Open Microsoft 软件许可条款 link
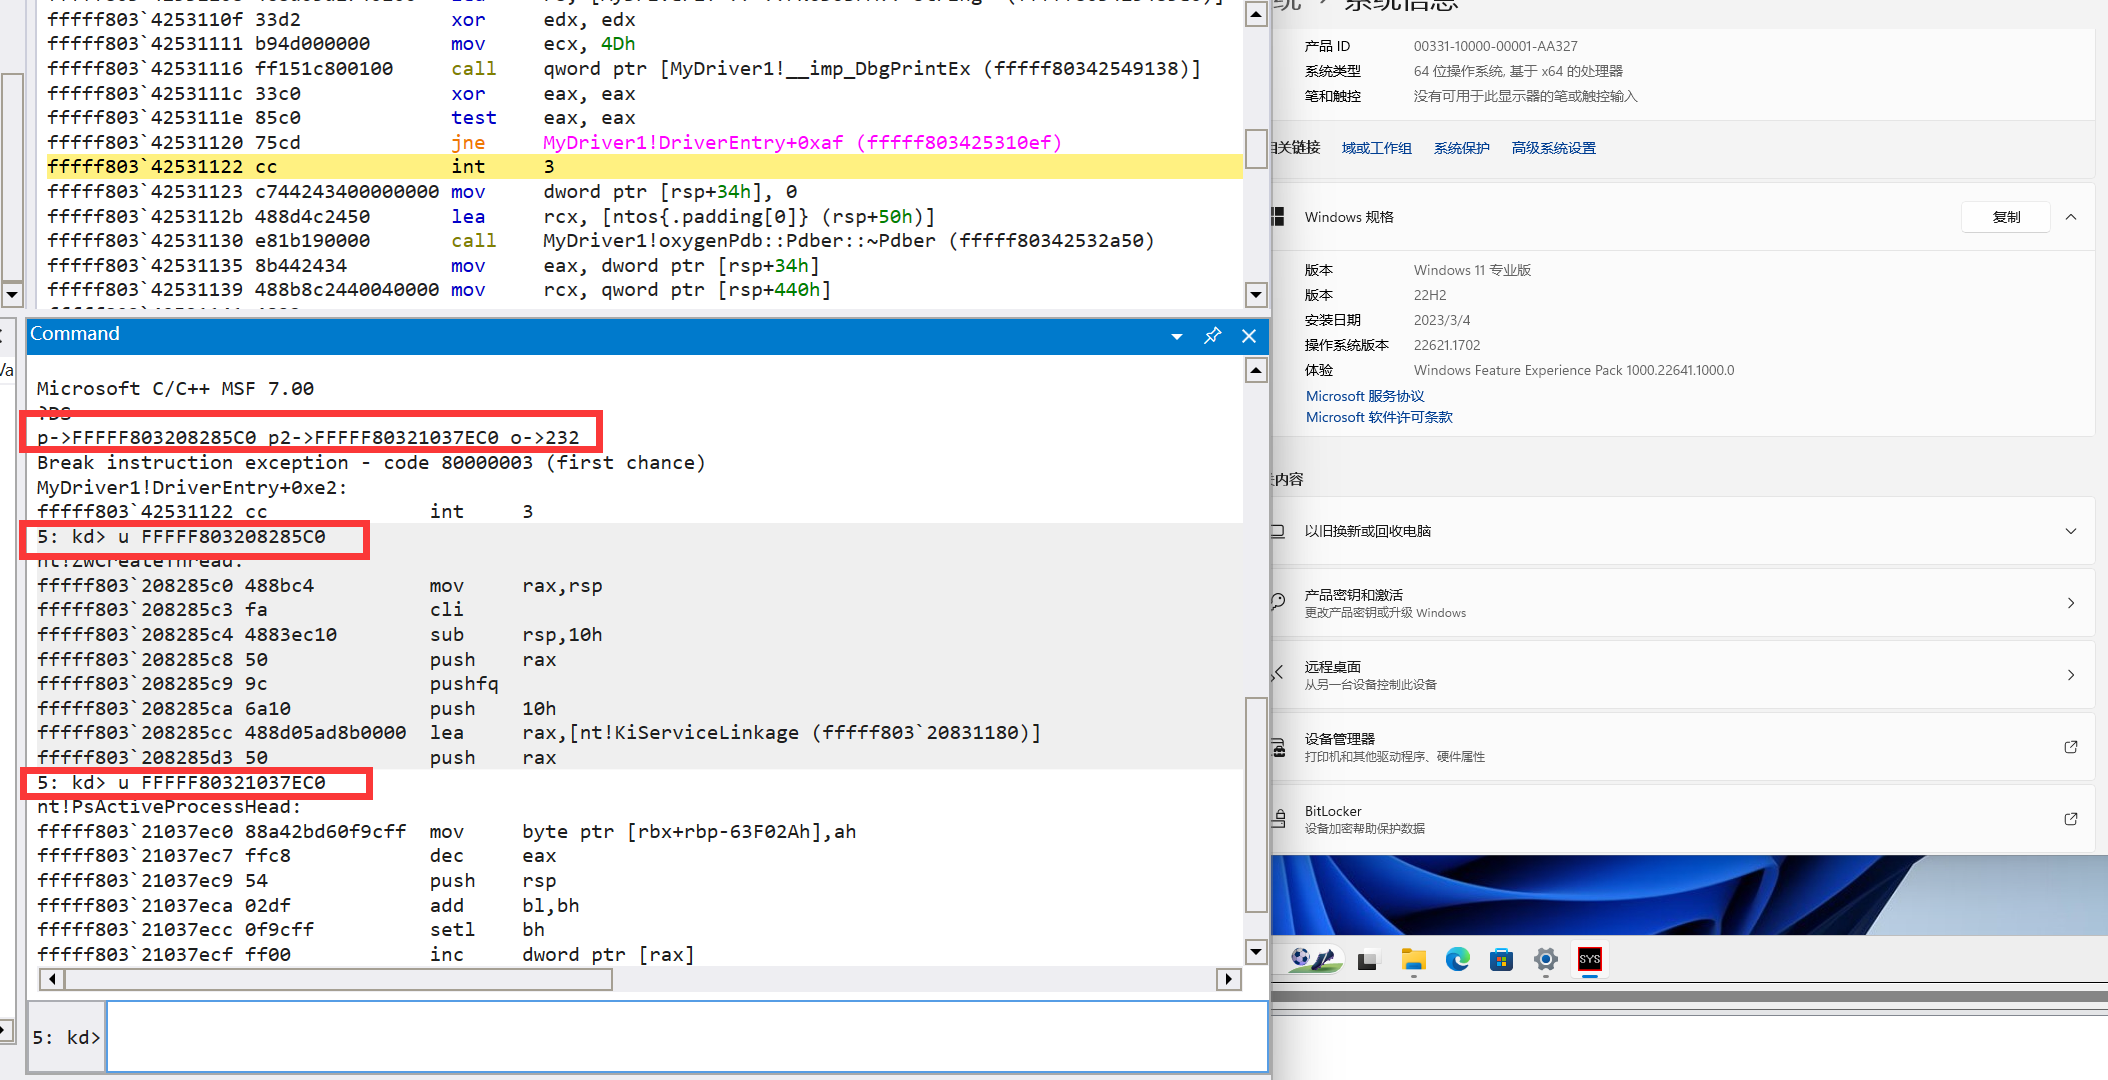The image size is (2108, 1080). [1379, 418]
